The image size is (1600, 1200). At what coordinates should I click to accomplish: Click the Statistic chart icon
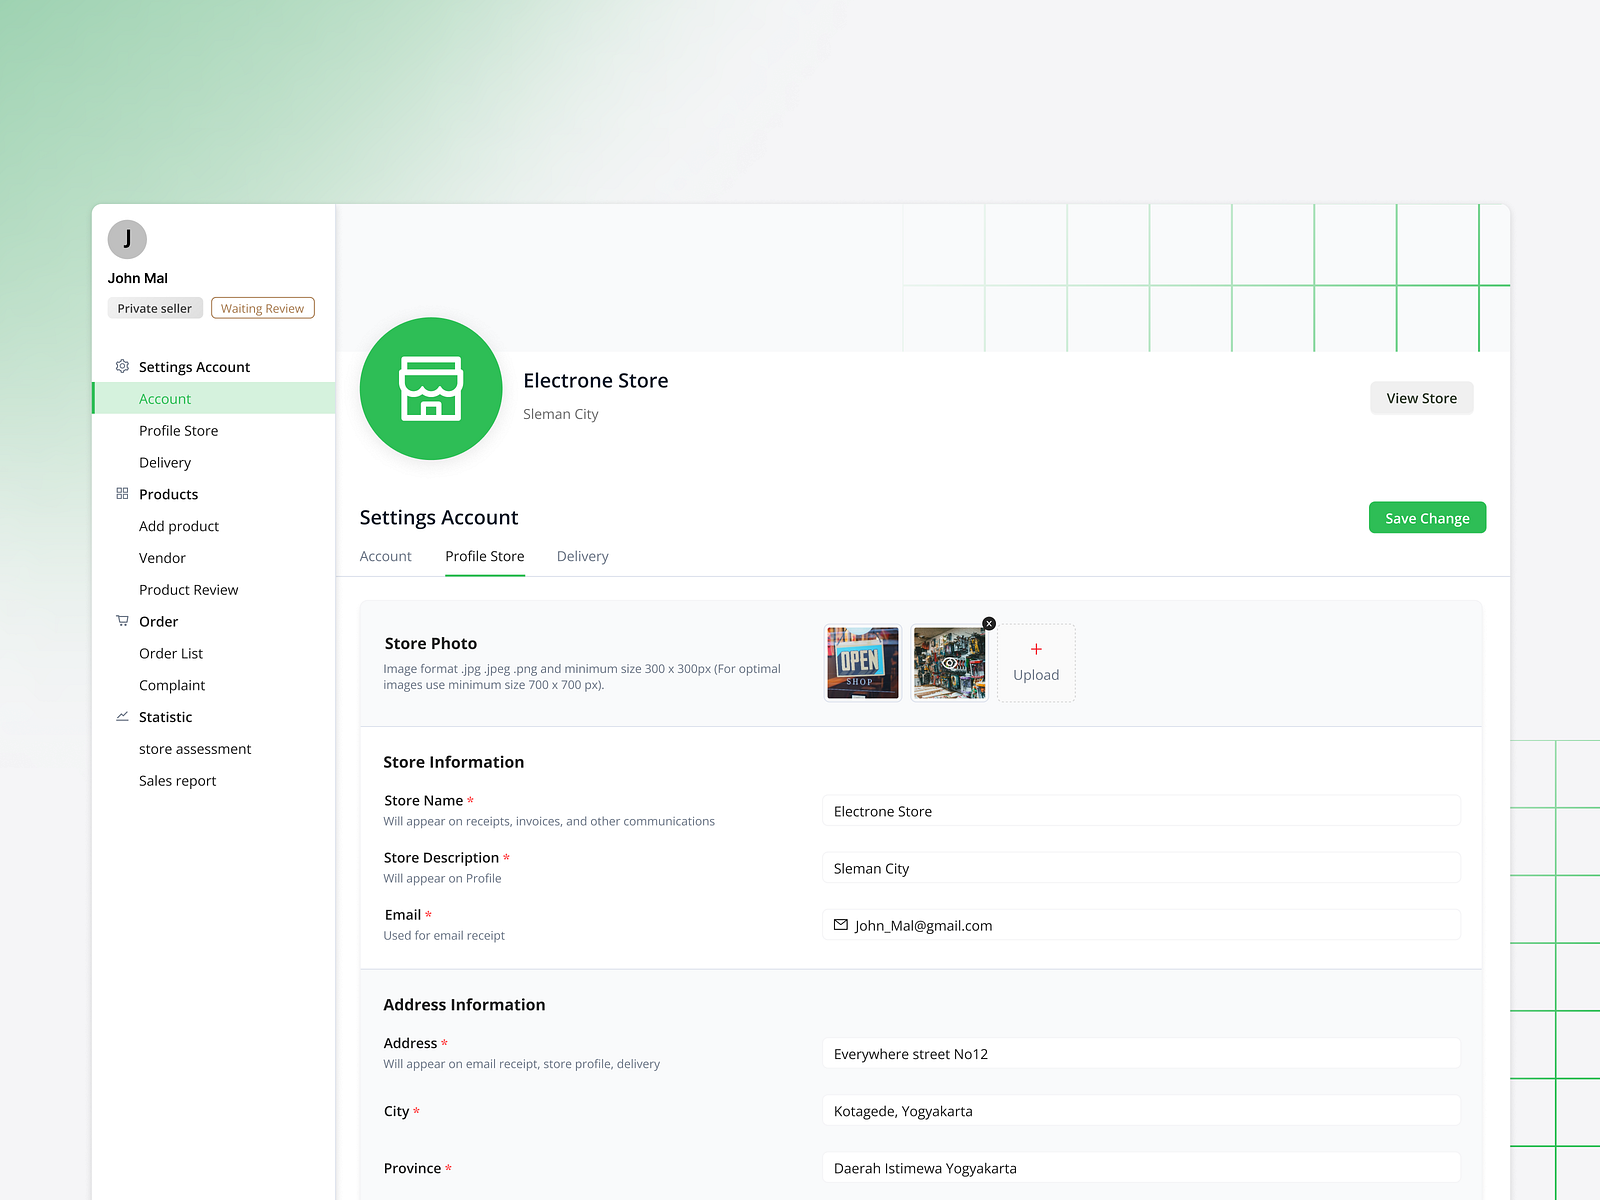click(122, 717)
